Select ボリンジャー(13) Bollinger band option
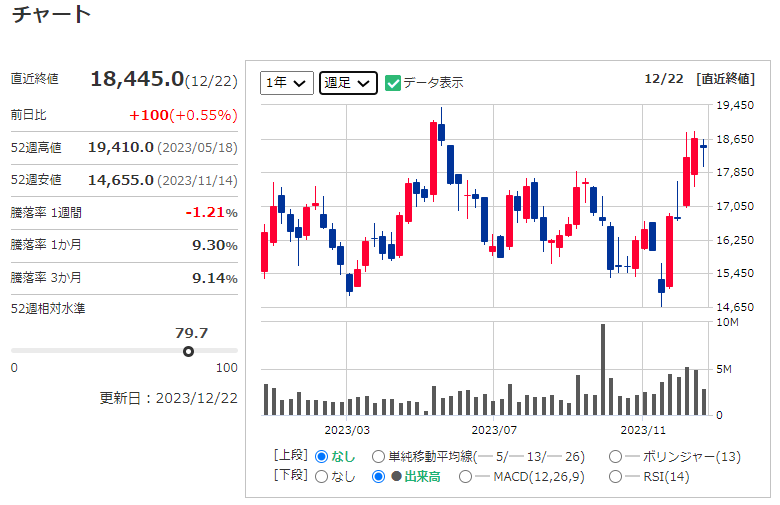This screenshot has height=505, width=780. click(x=615, y=457)
